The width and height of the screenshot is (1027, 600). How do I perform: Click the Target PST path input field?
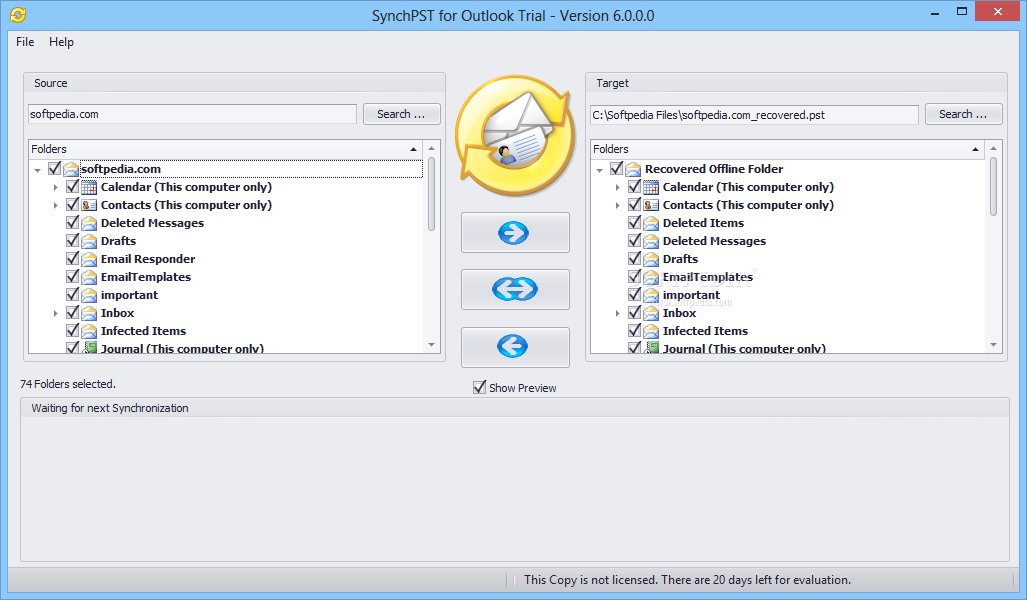click(x=755, y=115)
